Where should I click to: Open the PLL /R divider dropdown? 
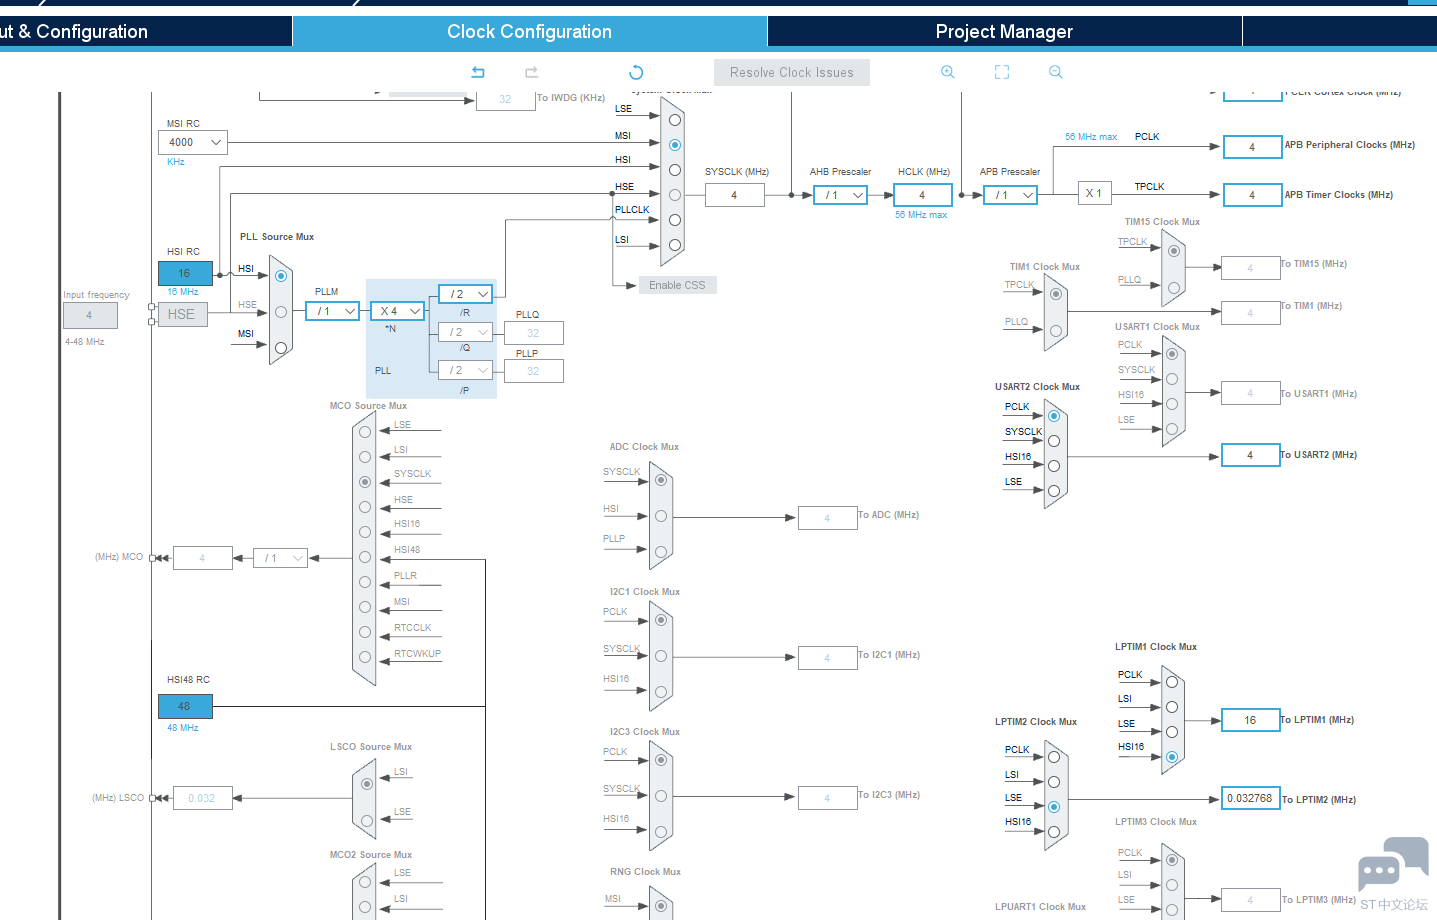tap(466, 294)
